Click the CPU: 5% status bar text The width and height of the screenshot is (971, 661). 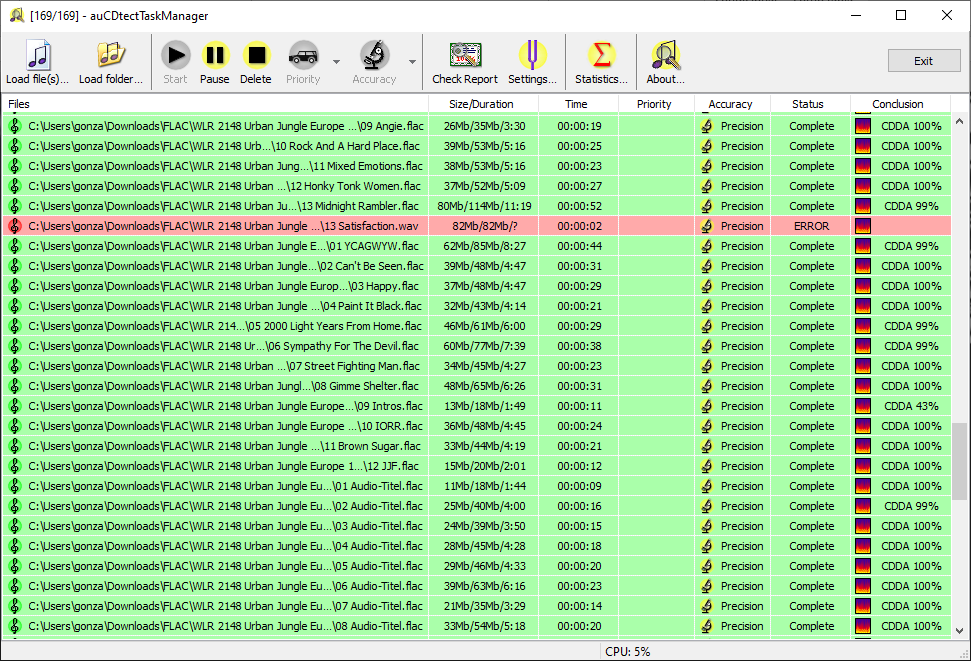(x=627, y=652)
